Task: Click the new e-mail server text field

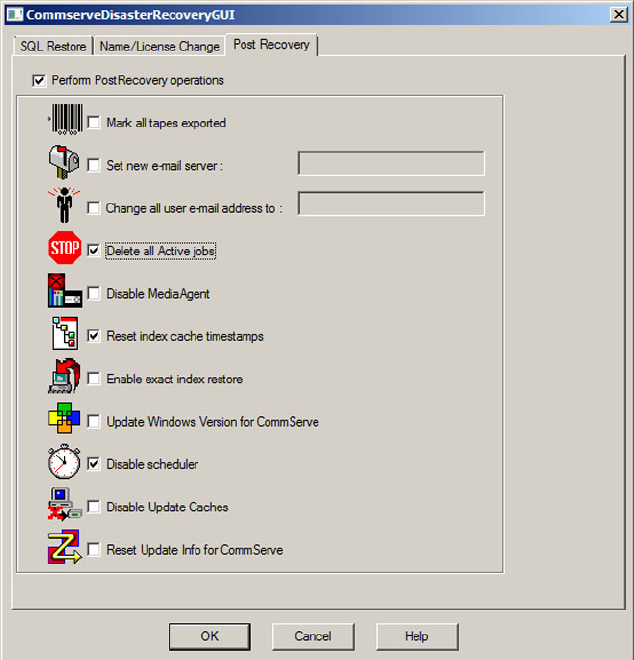Action: pyautogui.click(x=391, y=163)
